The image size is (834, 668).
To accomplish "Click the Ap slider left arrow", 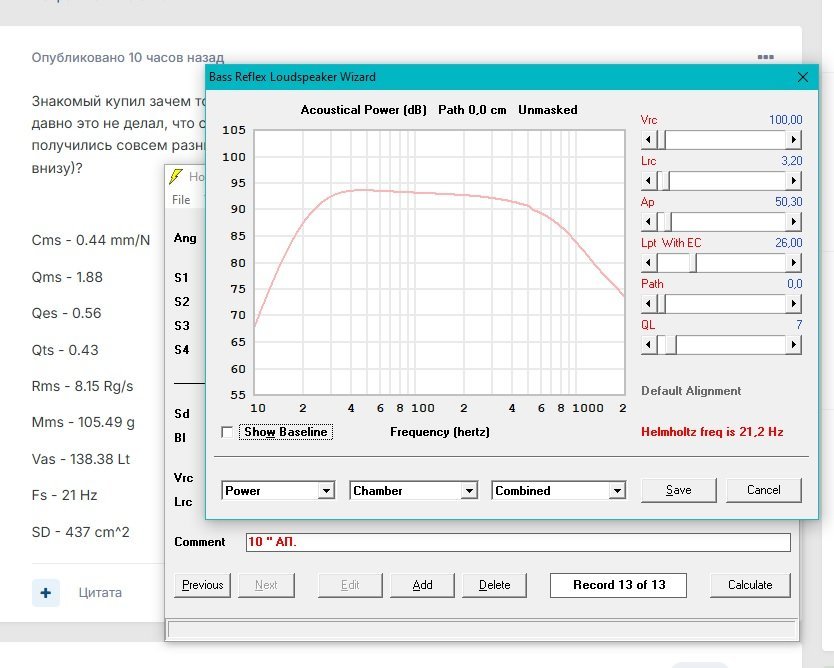I will pos(648,222).
